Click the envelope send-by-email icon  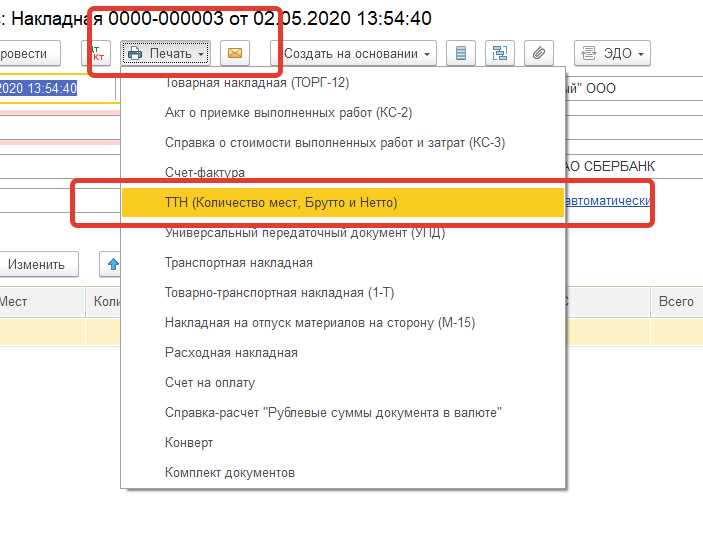click(x=235, y=53)
